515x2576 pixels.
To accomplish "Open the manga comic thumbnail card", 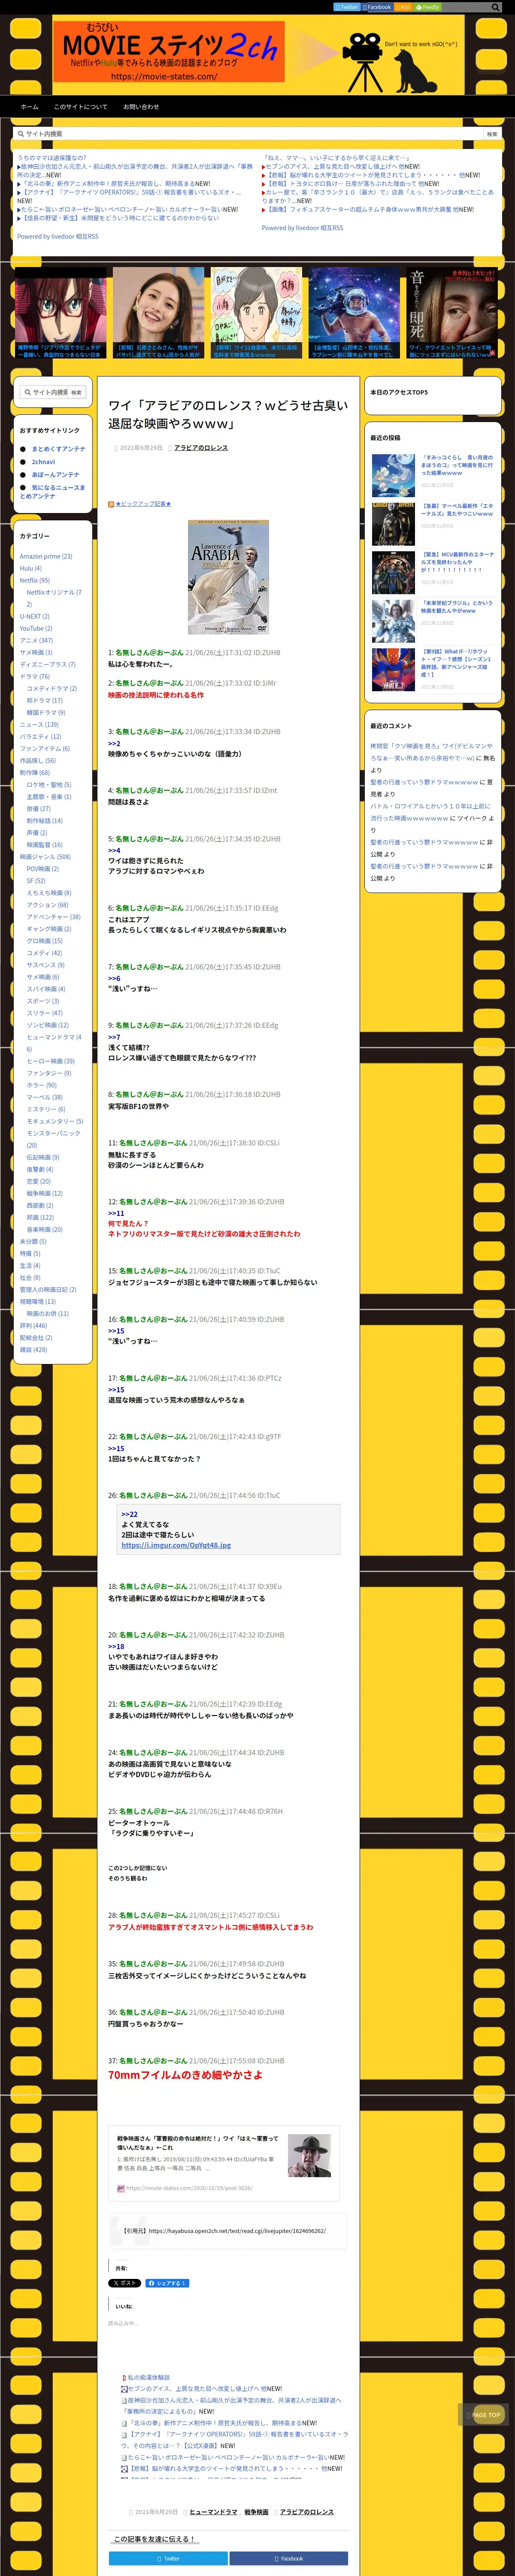I will (x=256, y=313).
